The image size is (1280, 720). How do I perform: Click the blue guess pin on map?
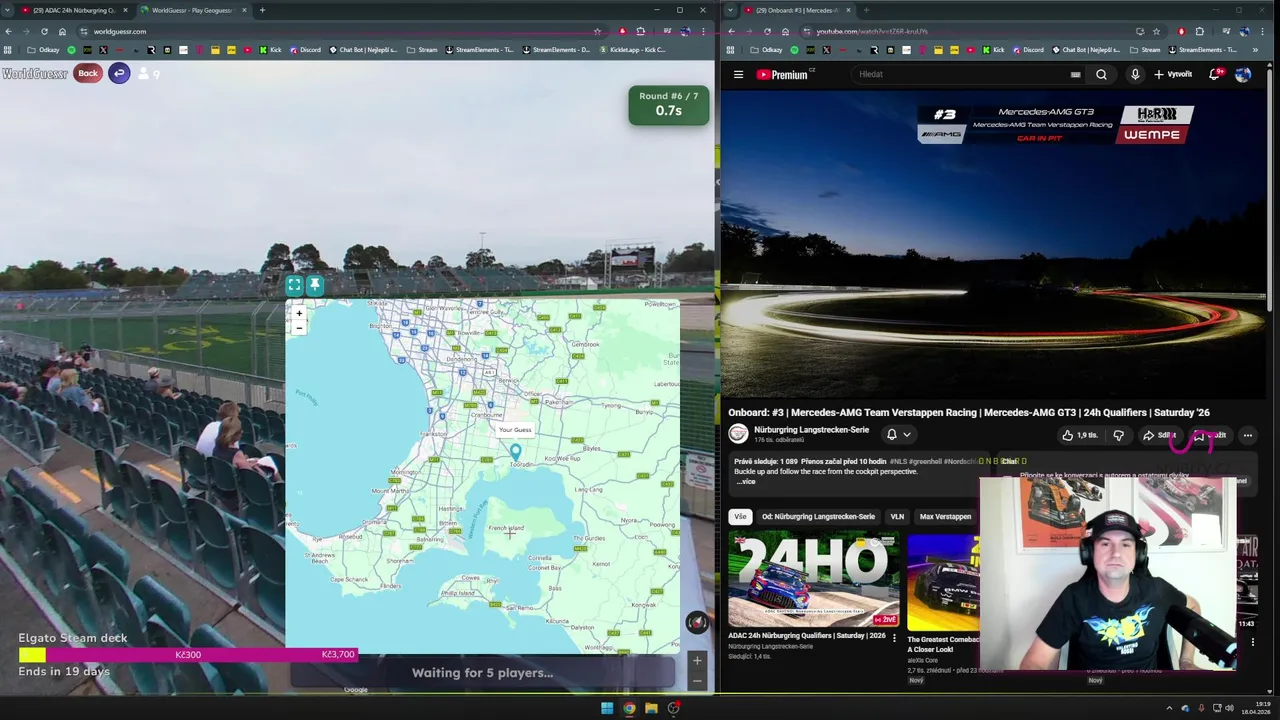point(515,452)
